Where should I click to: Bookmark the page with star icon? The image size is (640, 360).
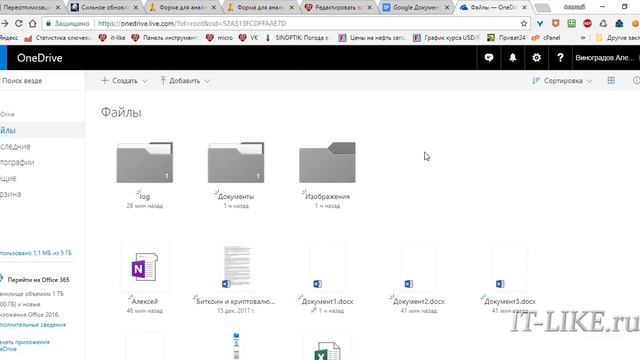pyautogui.click(x=524, y=24)
